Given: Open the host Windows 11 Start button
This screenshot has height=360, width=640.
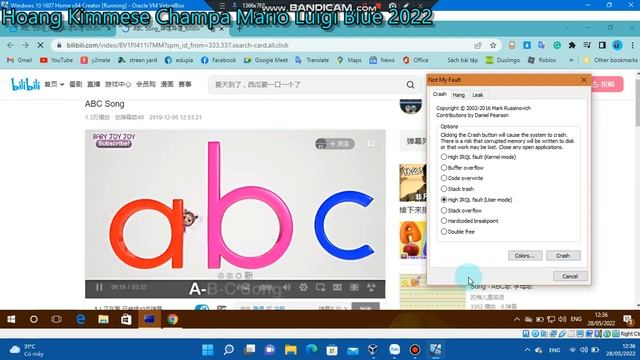Looking at the screenshot, I should pyautogui.click(x=208, y=350).
